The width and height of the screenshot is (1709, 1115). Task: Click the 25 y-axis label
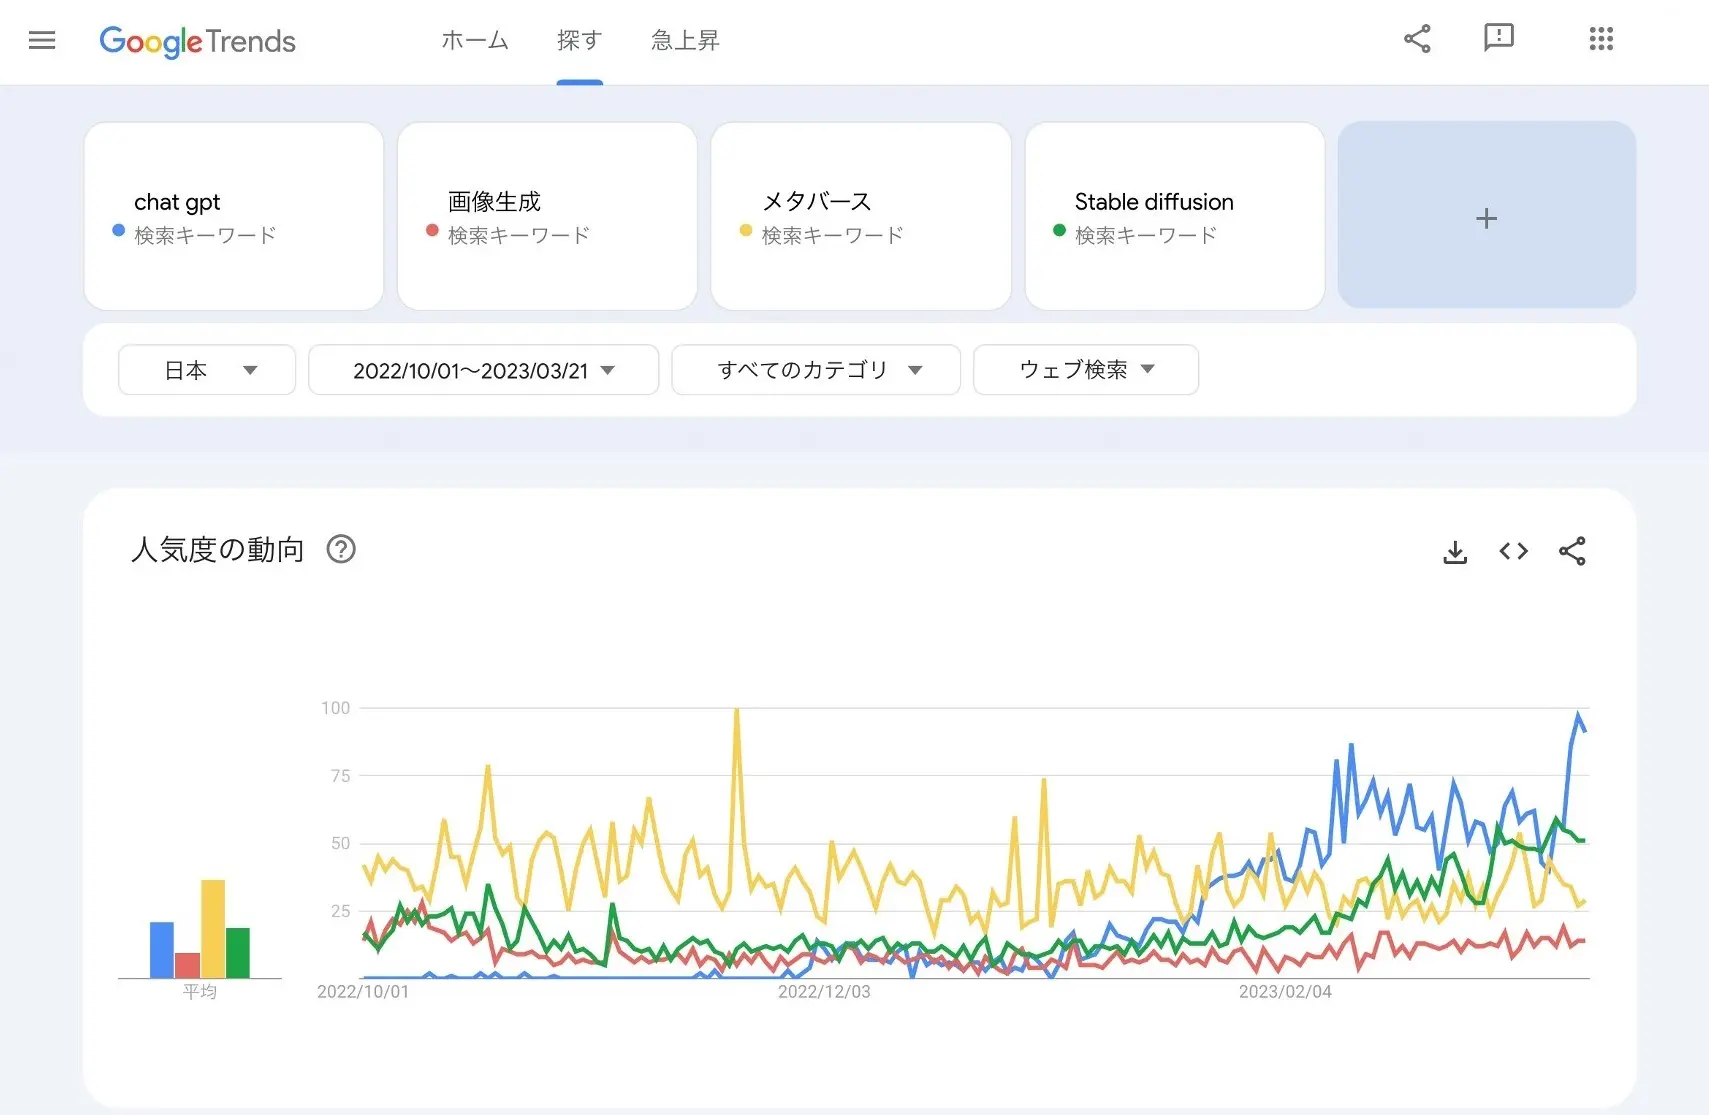coord(340,911)
